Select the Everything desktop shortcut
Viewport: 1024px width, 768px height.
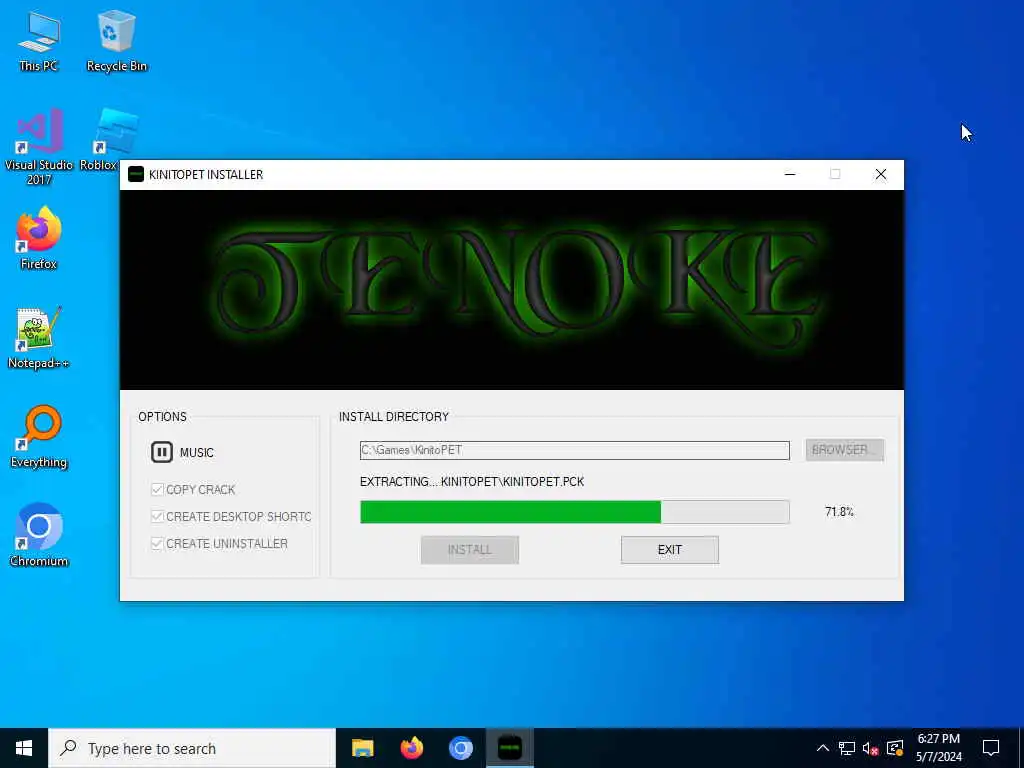[x=39, y=437]
